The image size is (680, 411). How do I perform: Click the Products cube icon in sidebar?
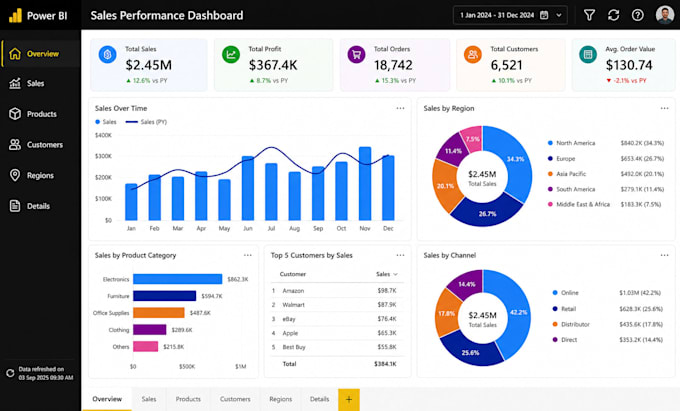pos(15,114)
